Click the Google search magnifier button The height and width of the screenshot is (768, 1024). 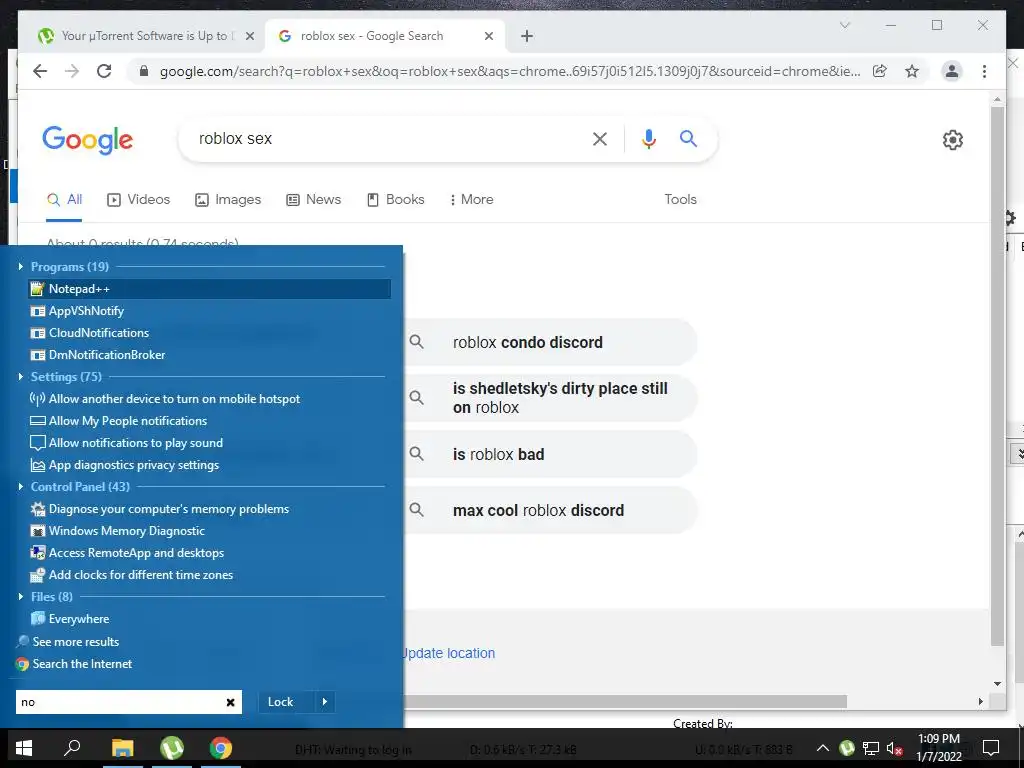point(688,138)
